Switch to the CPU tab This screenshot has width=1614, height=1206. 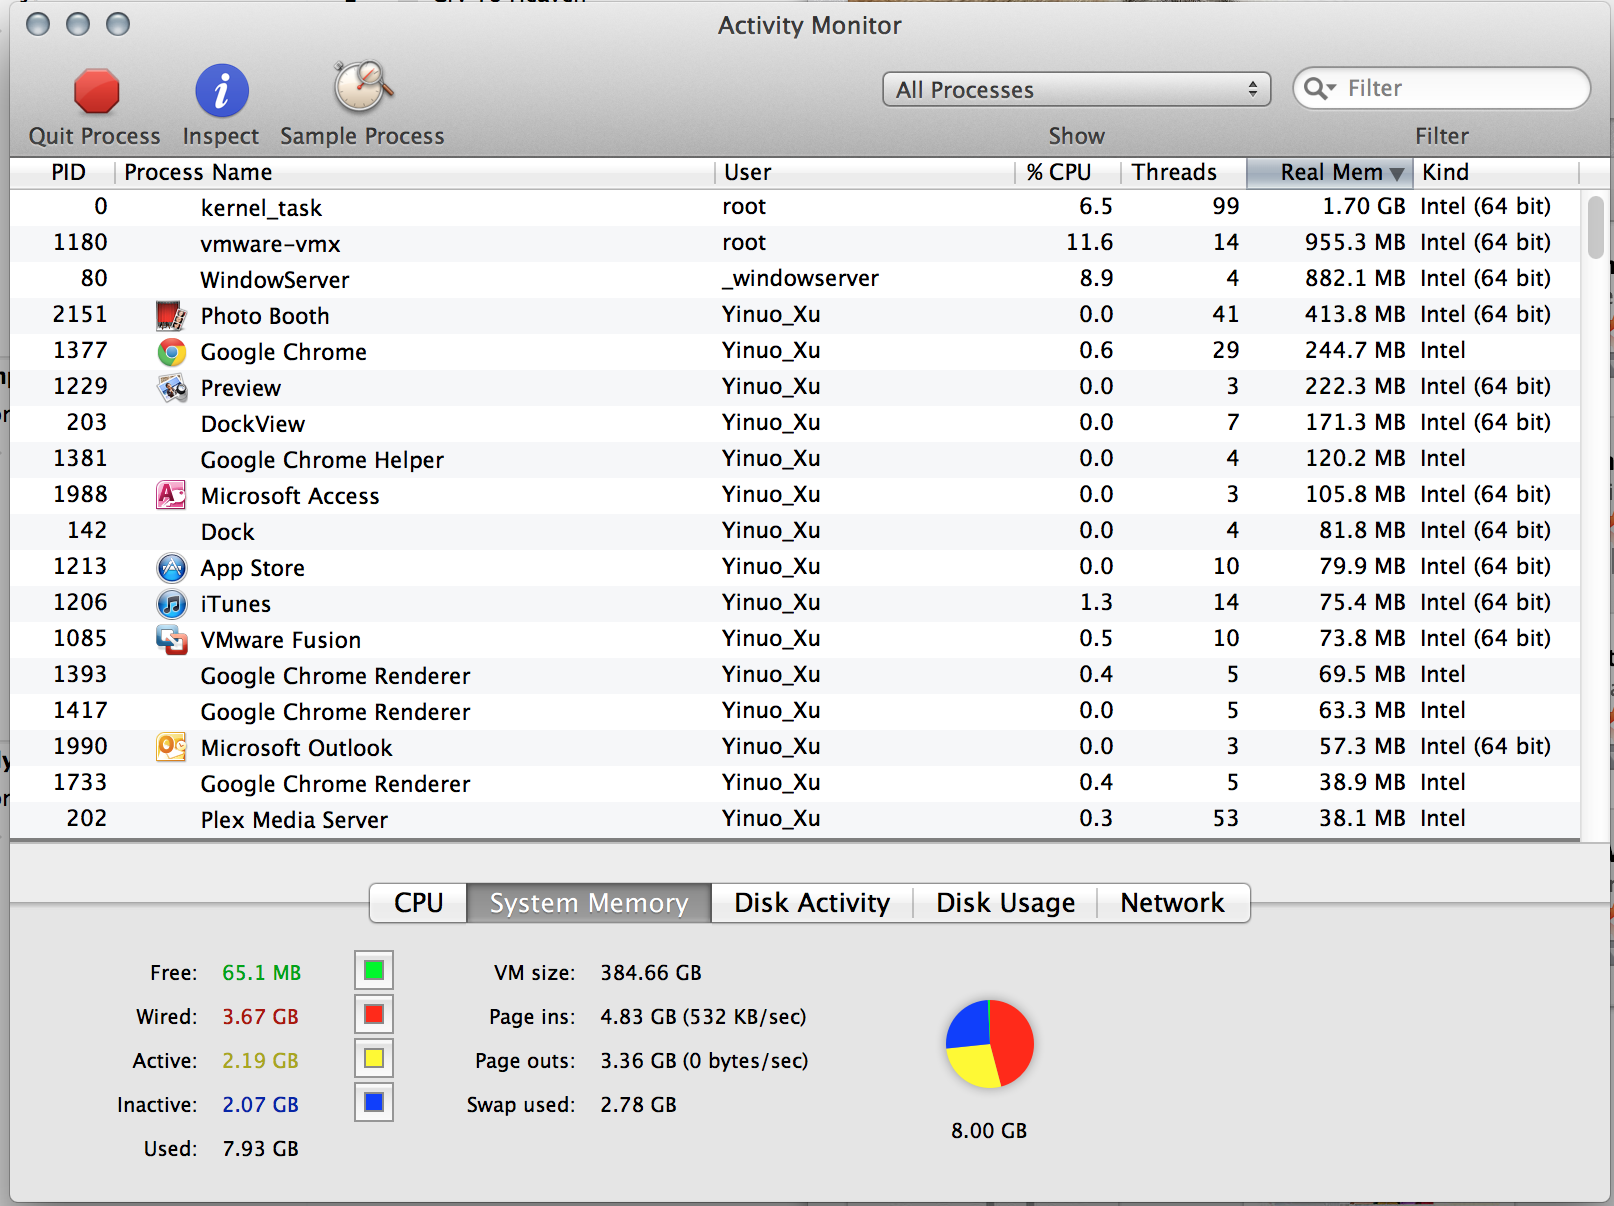click(419, 903)
